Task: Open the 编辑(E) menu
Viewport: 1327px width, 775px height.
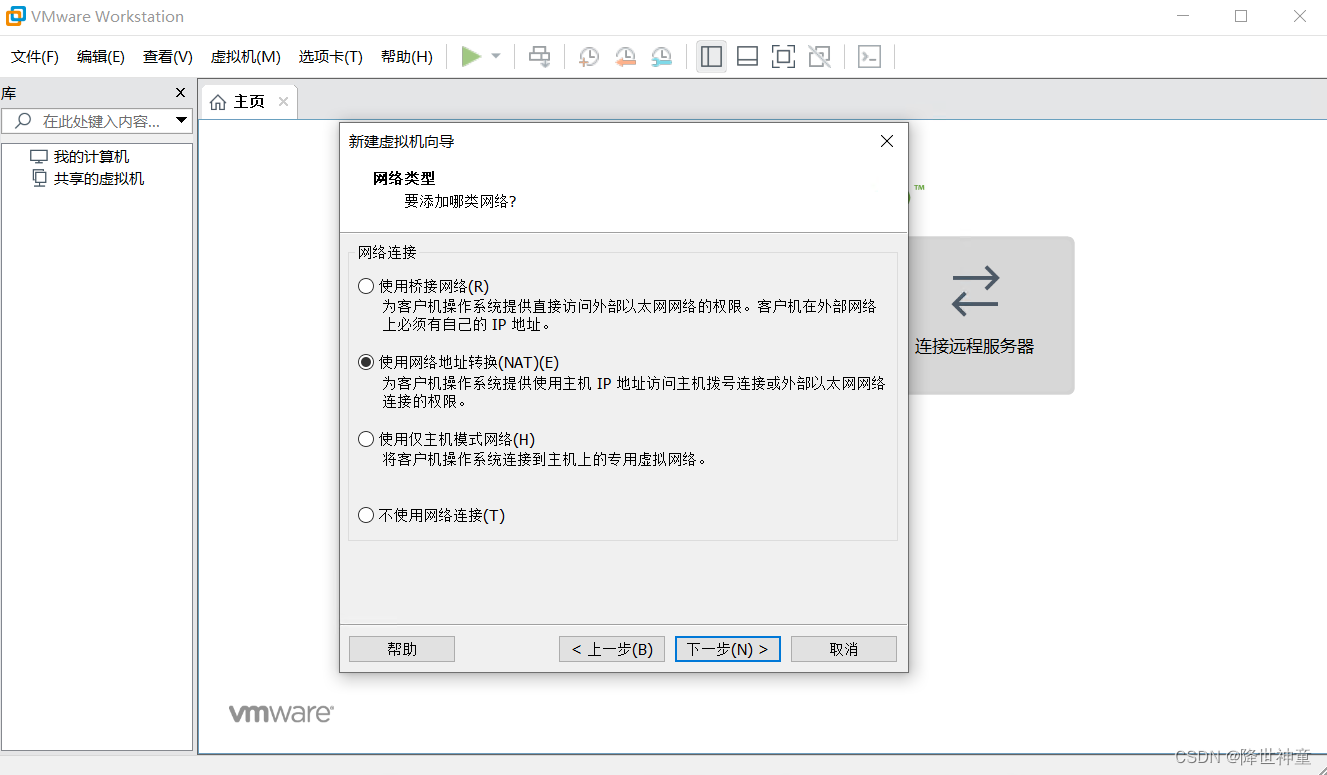Action: (x=101, y=57)
